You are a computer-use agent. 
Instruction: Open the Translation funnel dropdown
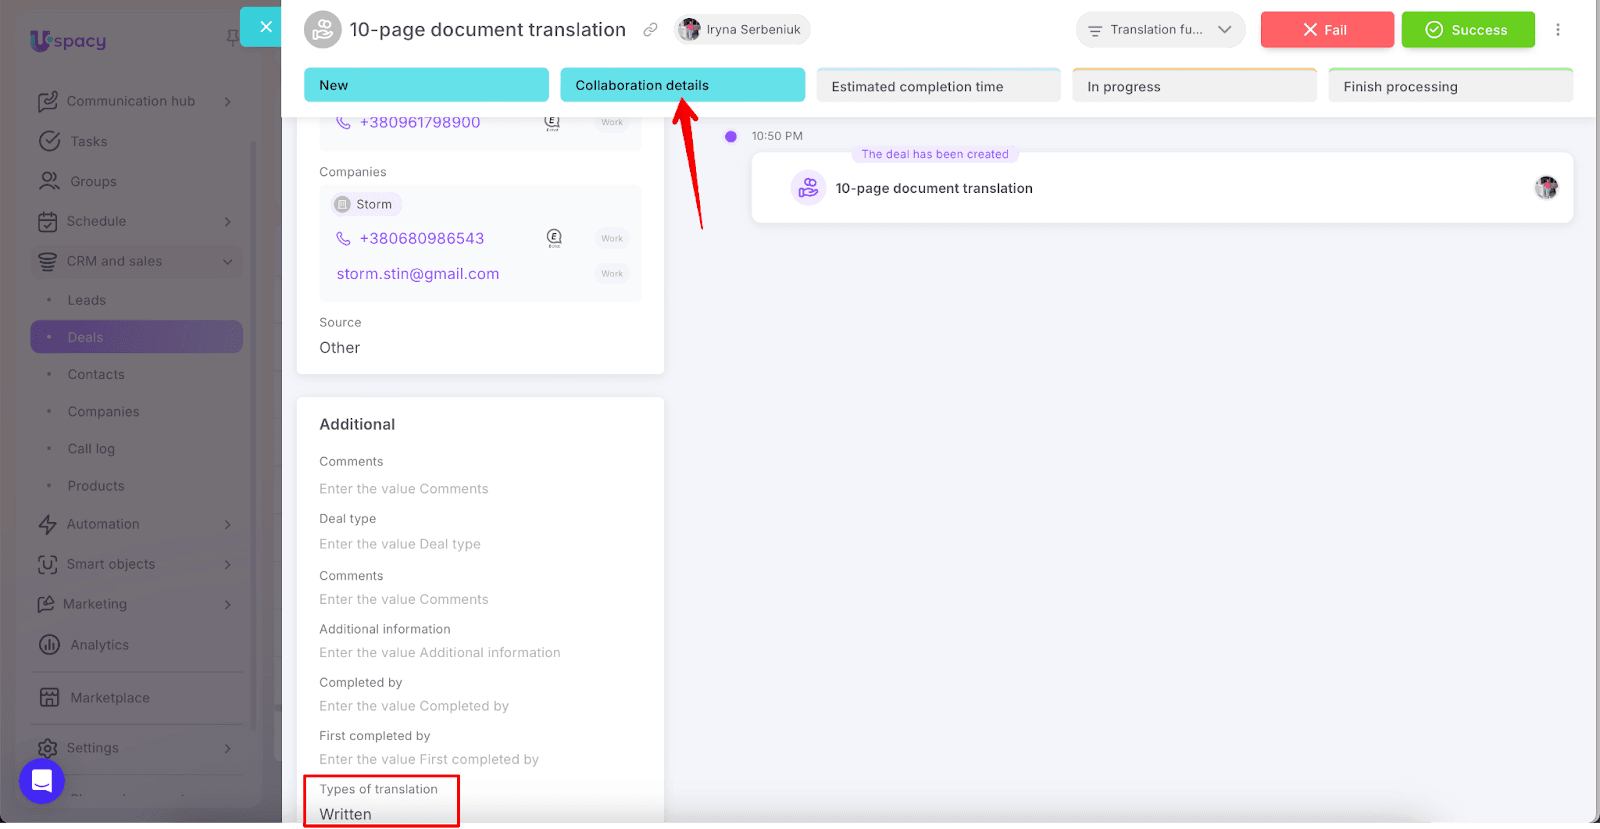(1160, 30)
